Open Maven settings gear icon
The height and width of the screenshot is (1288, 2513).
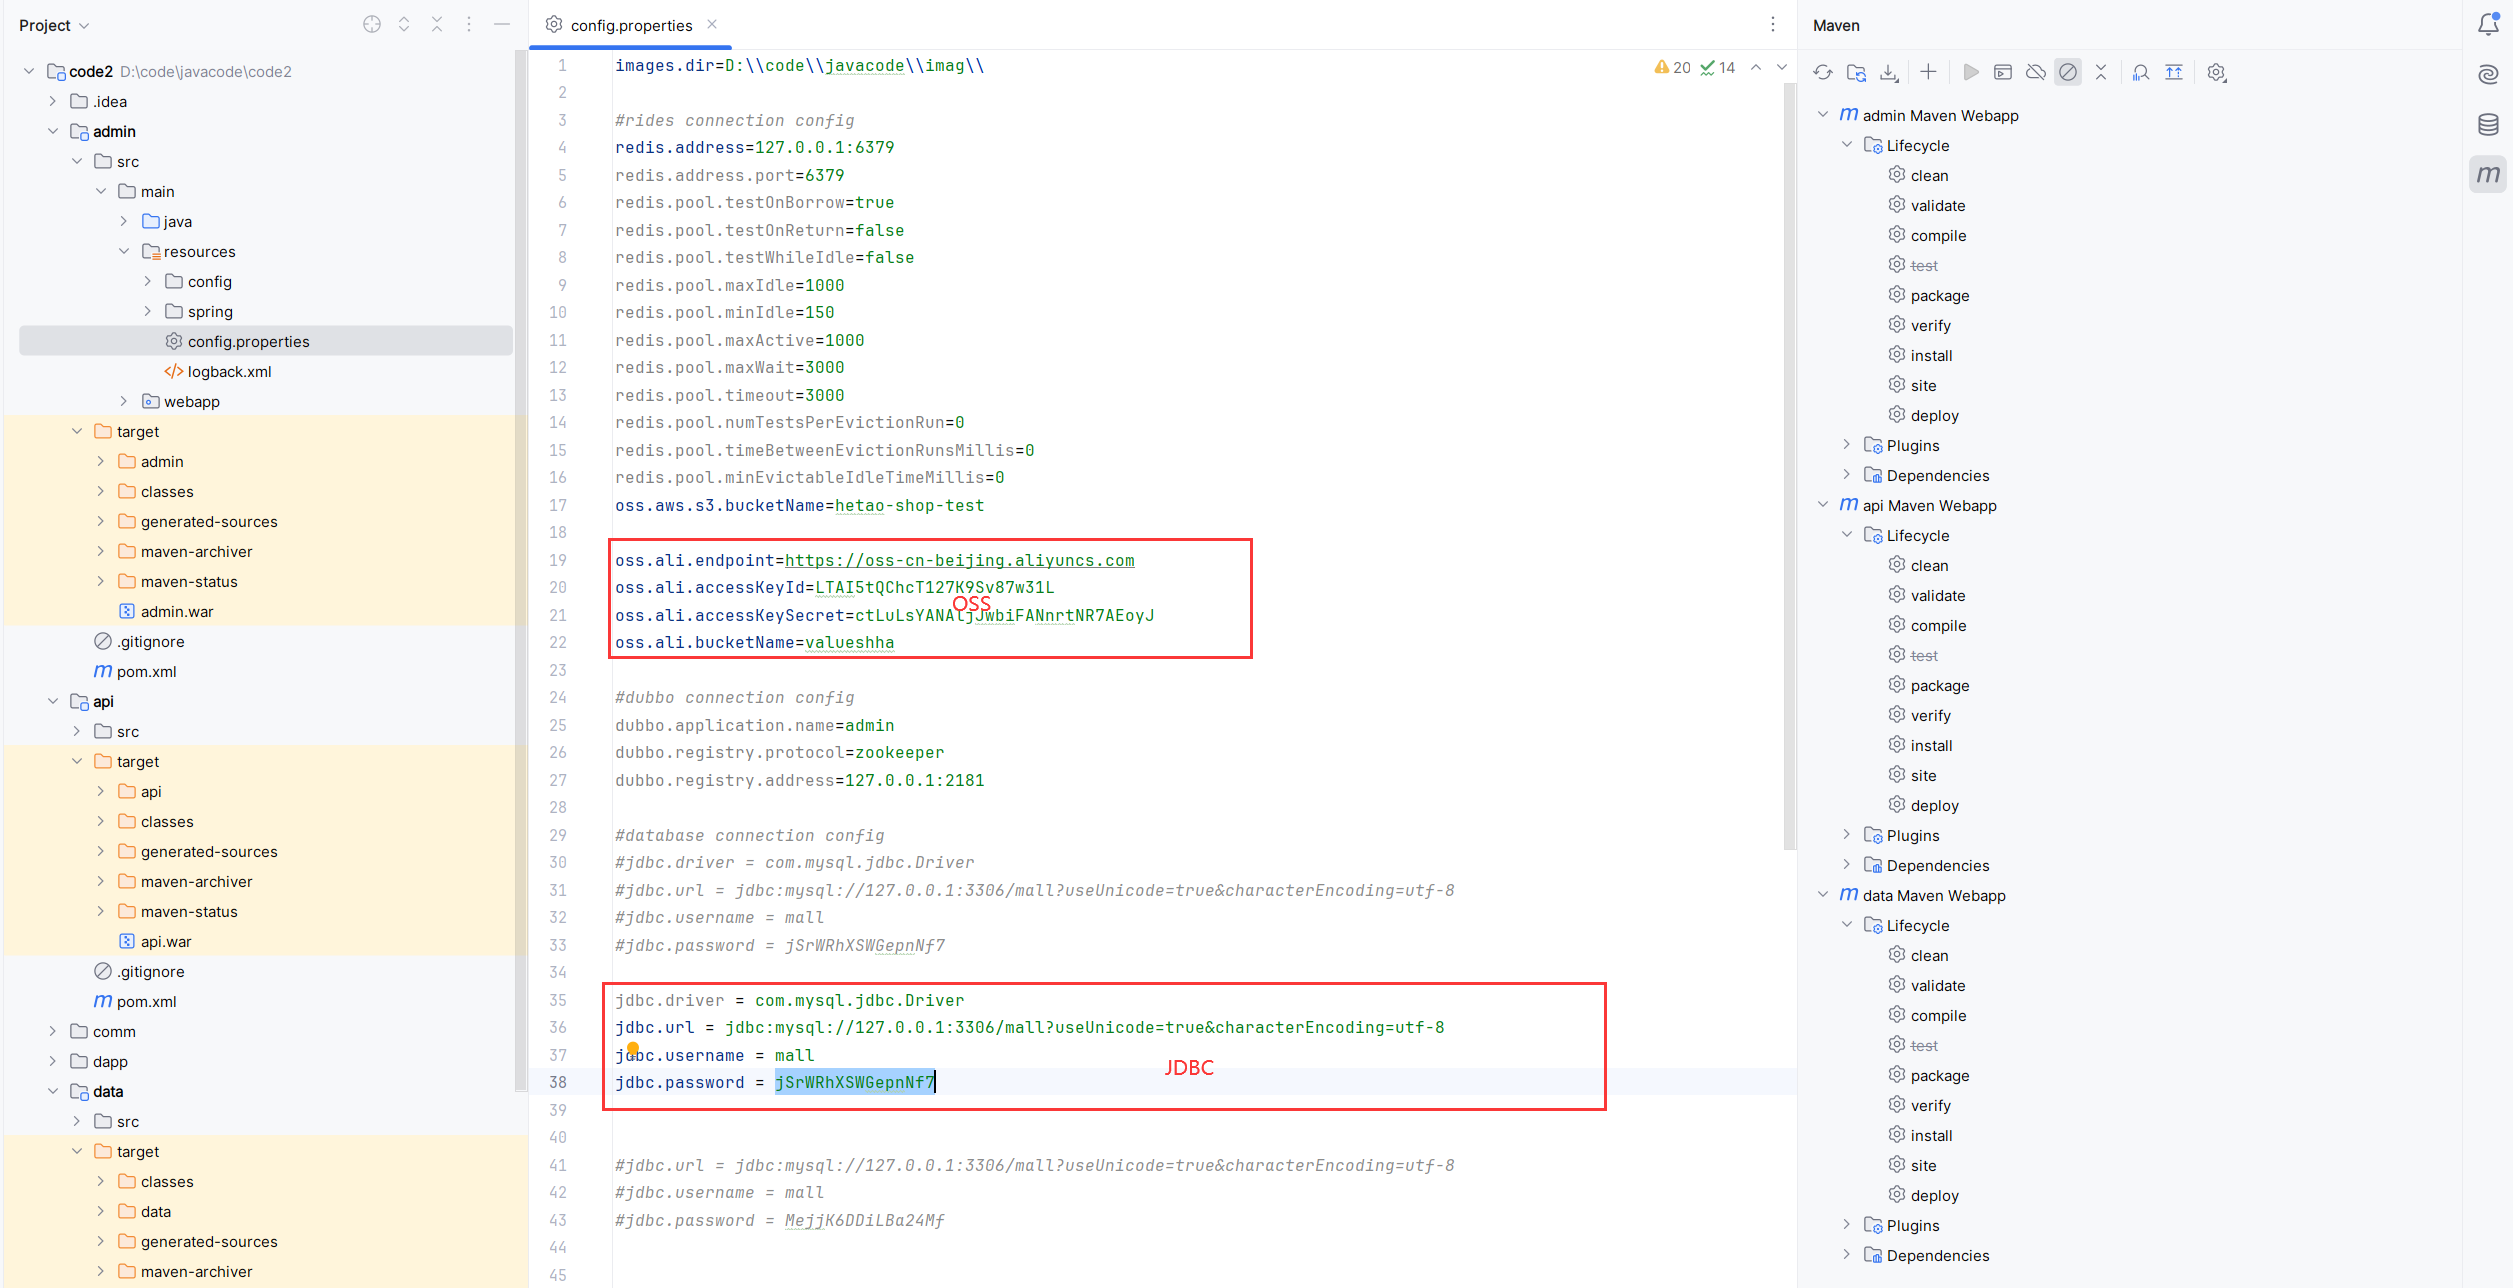[2216, 72]
